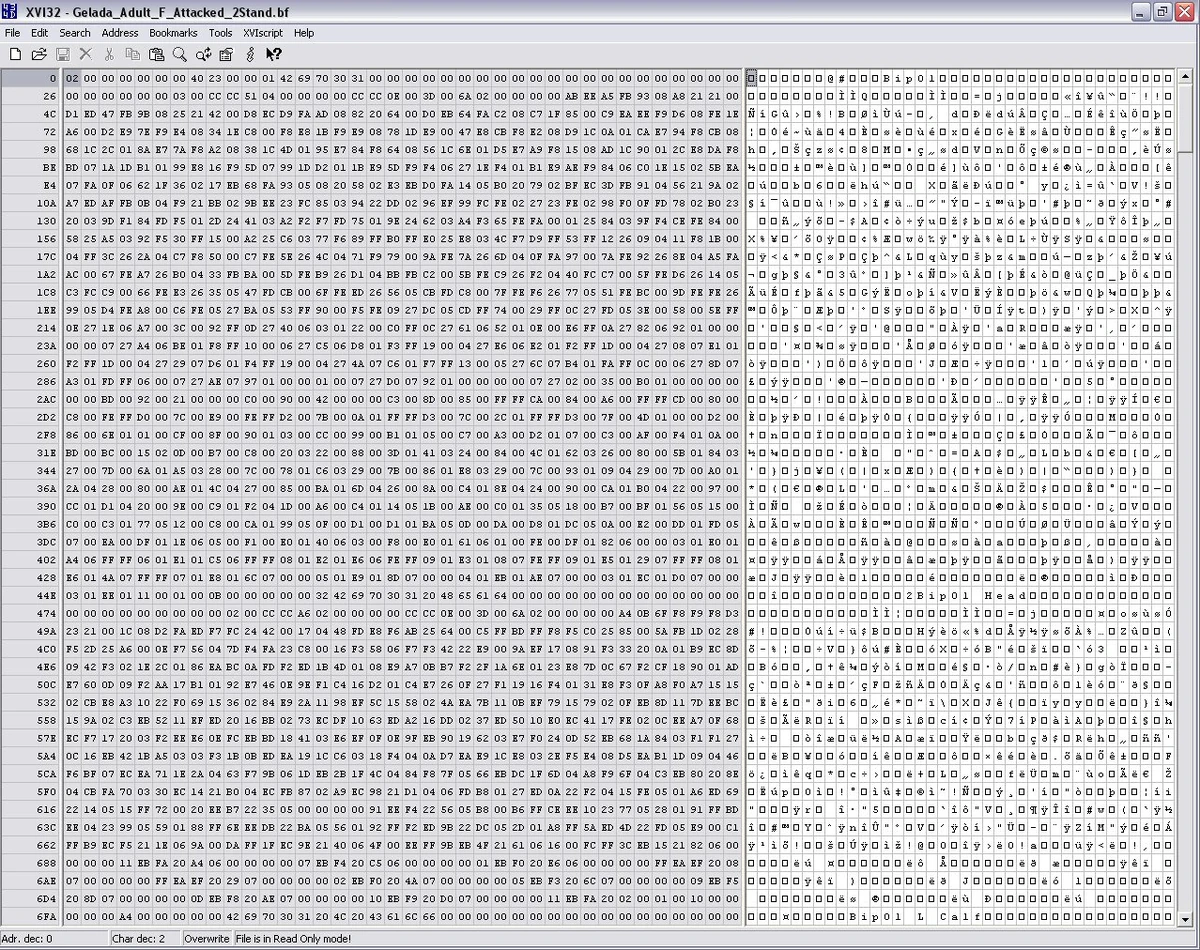
Task: Click the 'Char dec: 2' status field
Action: (x=145, y=938)
